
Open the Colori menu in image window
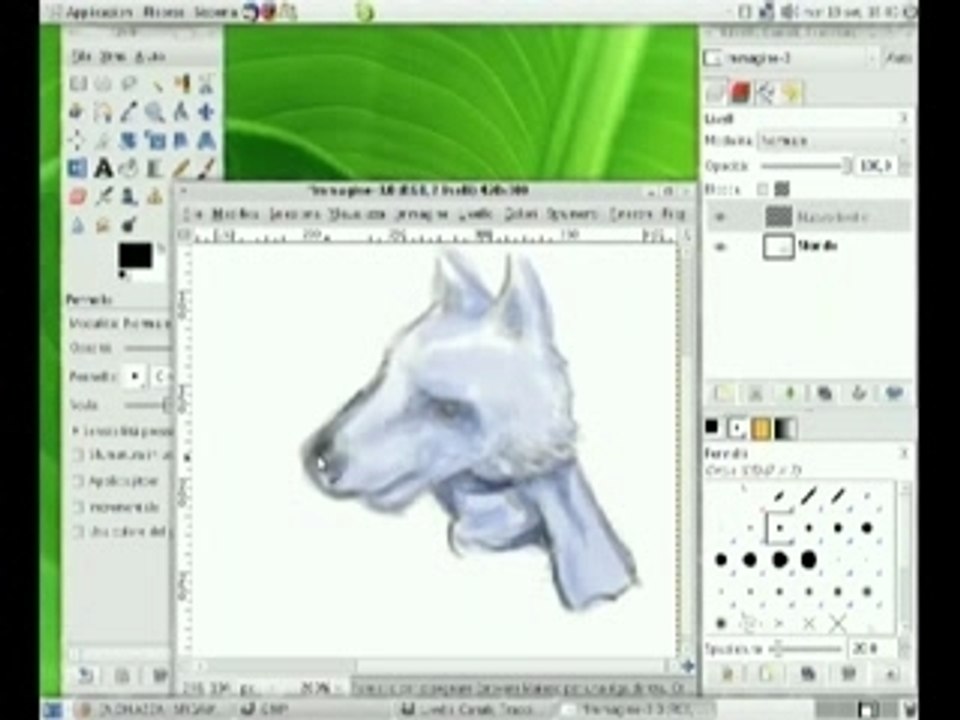(x=521, y=214)
